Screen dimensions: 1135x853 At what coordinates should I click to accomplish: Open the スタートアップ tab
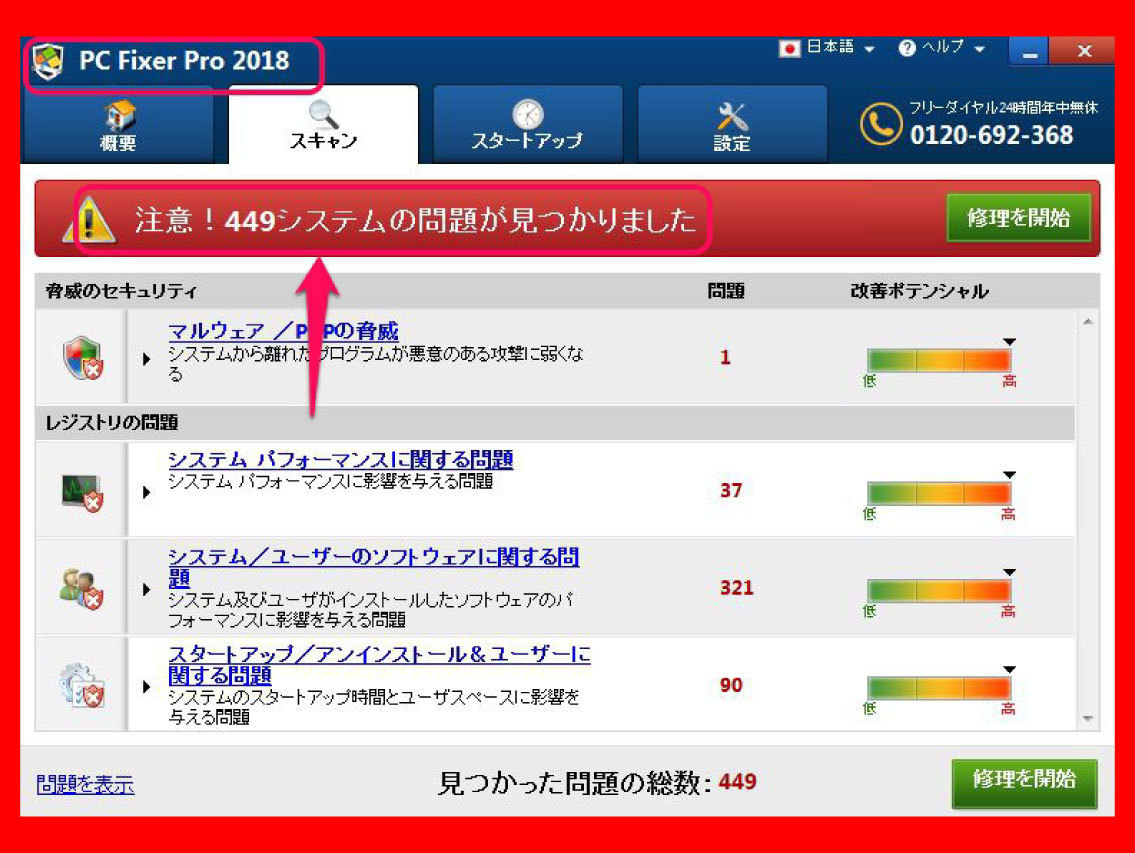[527, 125]
